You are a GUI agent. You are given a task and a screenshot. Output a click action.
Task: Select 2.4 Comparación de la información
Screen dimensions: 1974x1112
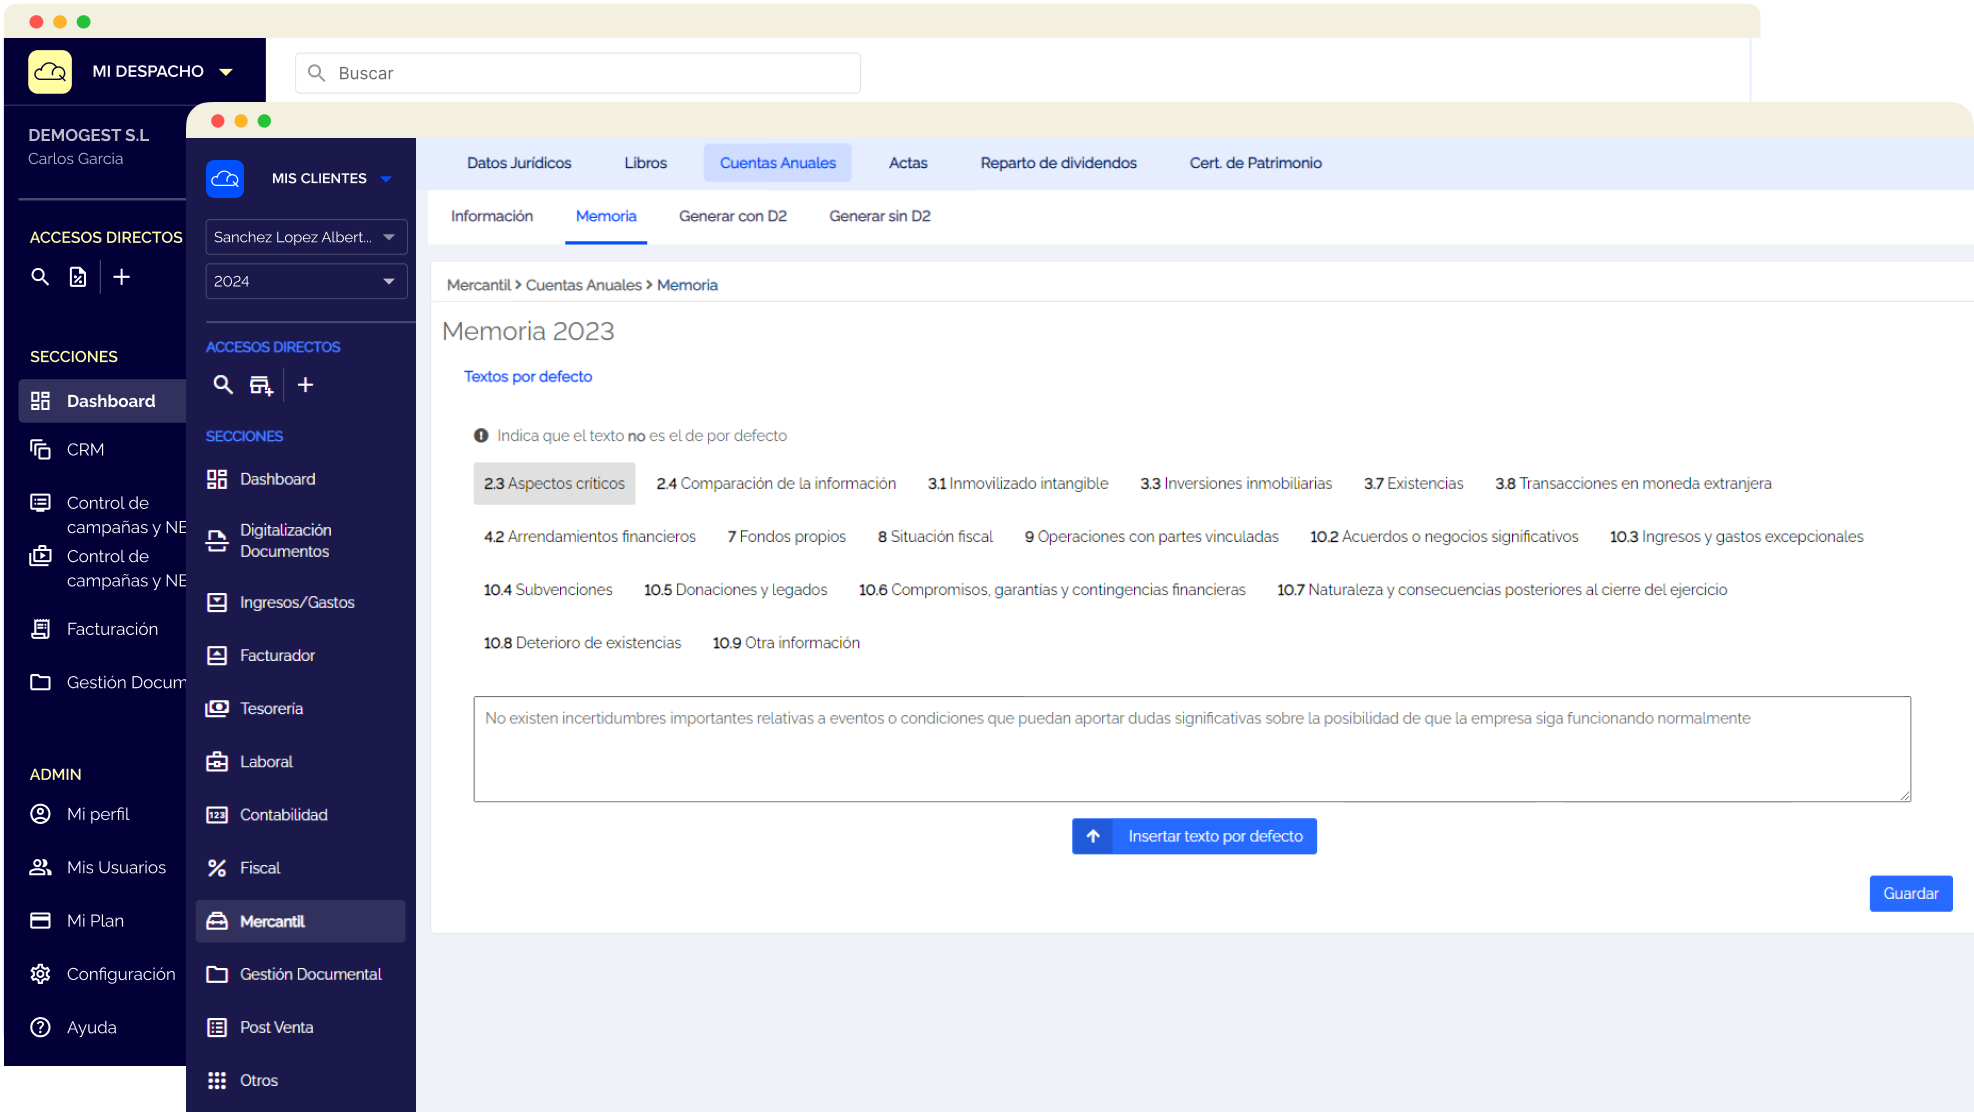(776, 483)
